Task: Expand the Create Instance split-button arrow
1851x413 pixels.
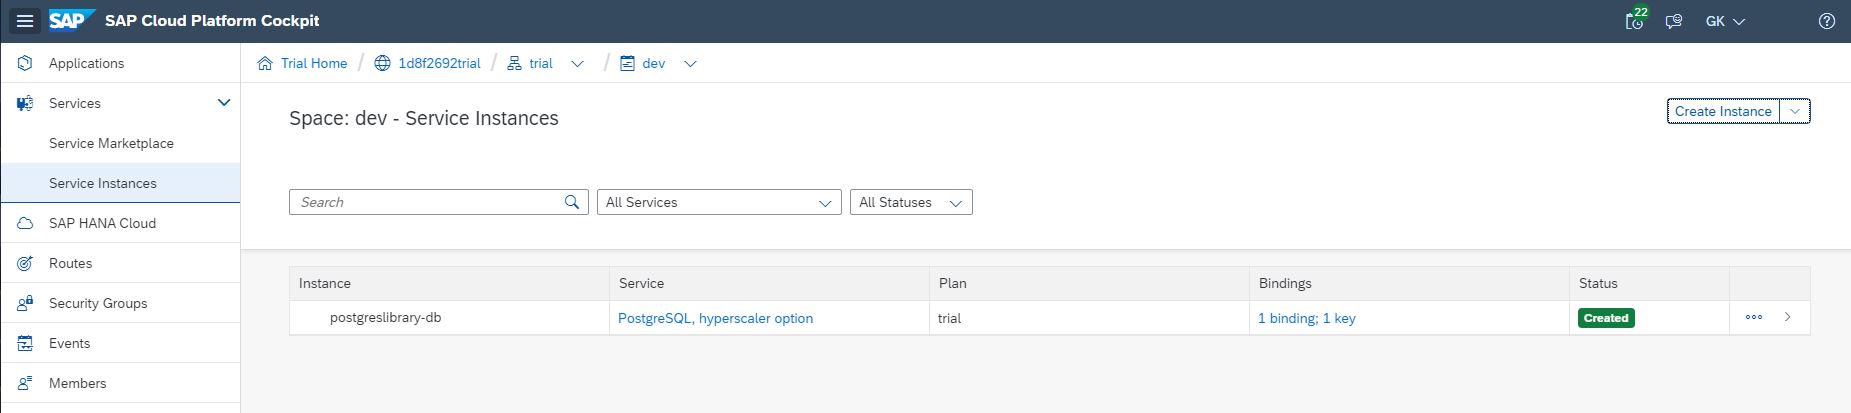Action: point(1796,111)
